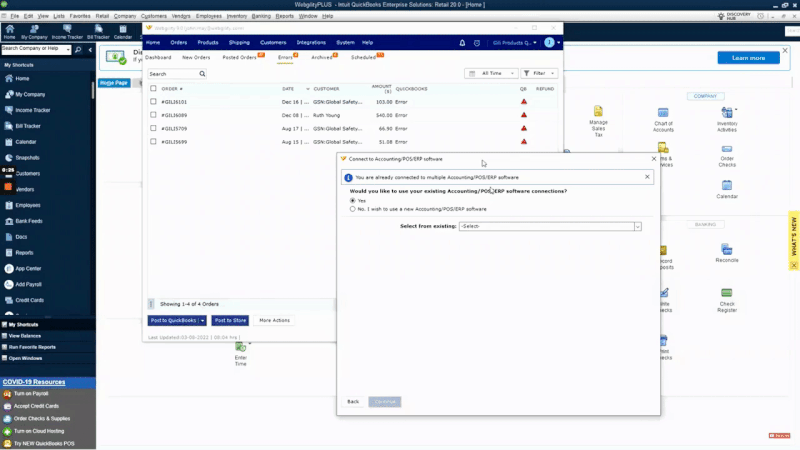Select the Yes radio option

[x=353, y=201]
